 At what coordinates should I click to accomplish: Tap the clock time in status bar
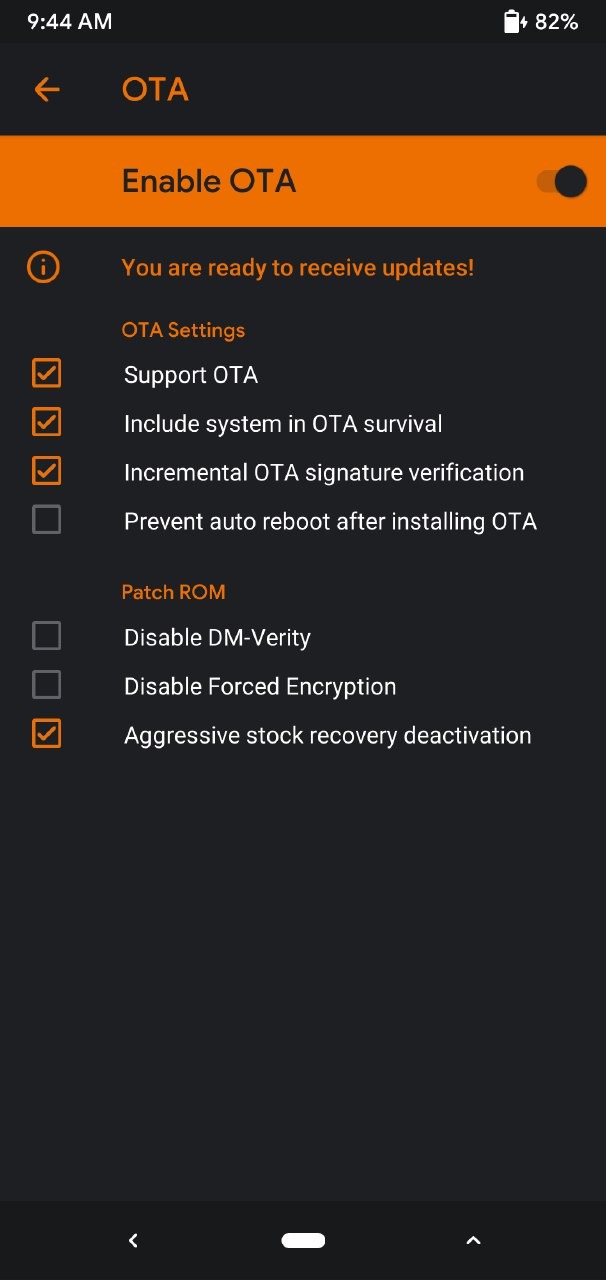click(x=69, y=22)
